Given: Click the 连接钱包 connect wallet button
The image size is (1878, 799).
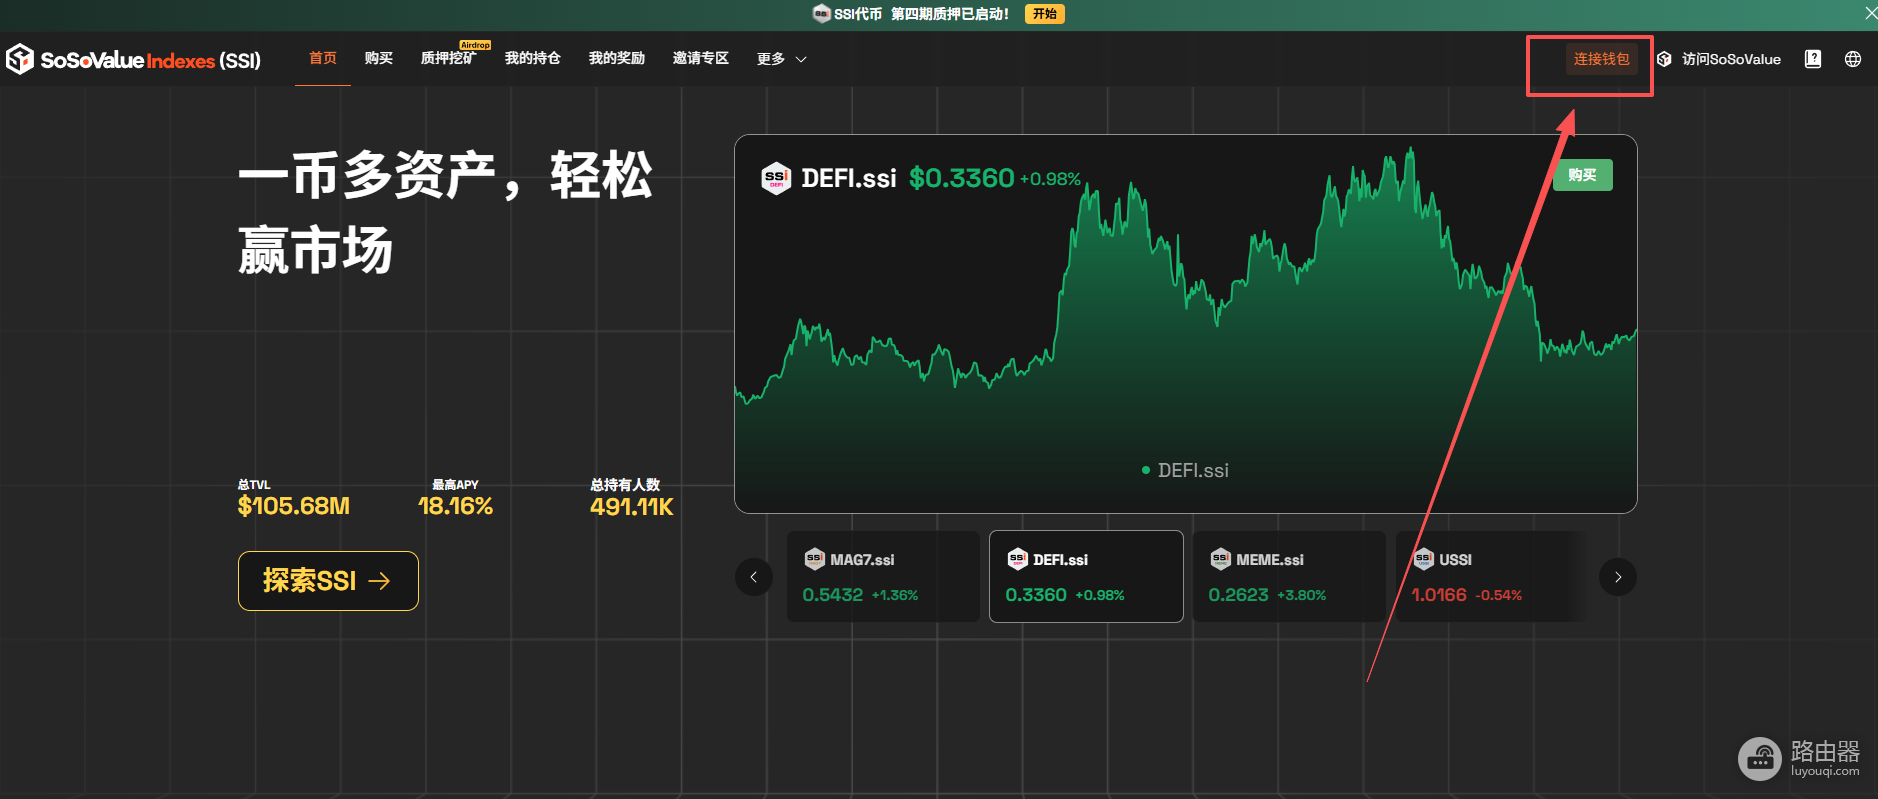Looking at the screenshot, I should pos(1601,59).
